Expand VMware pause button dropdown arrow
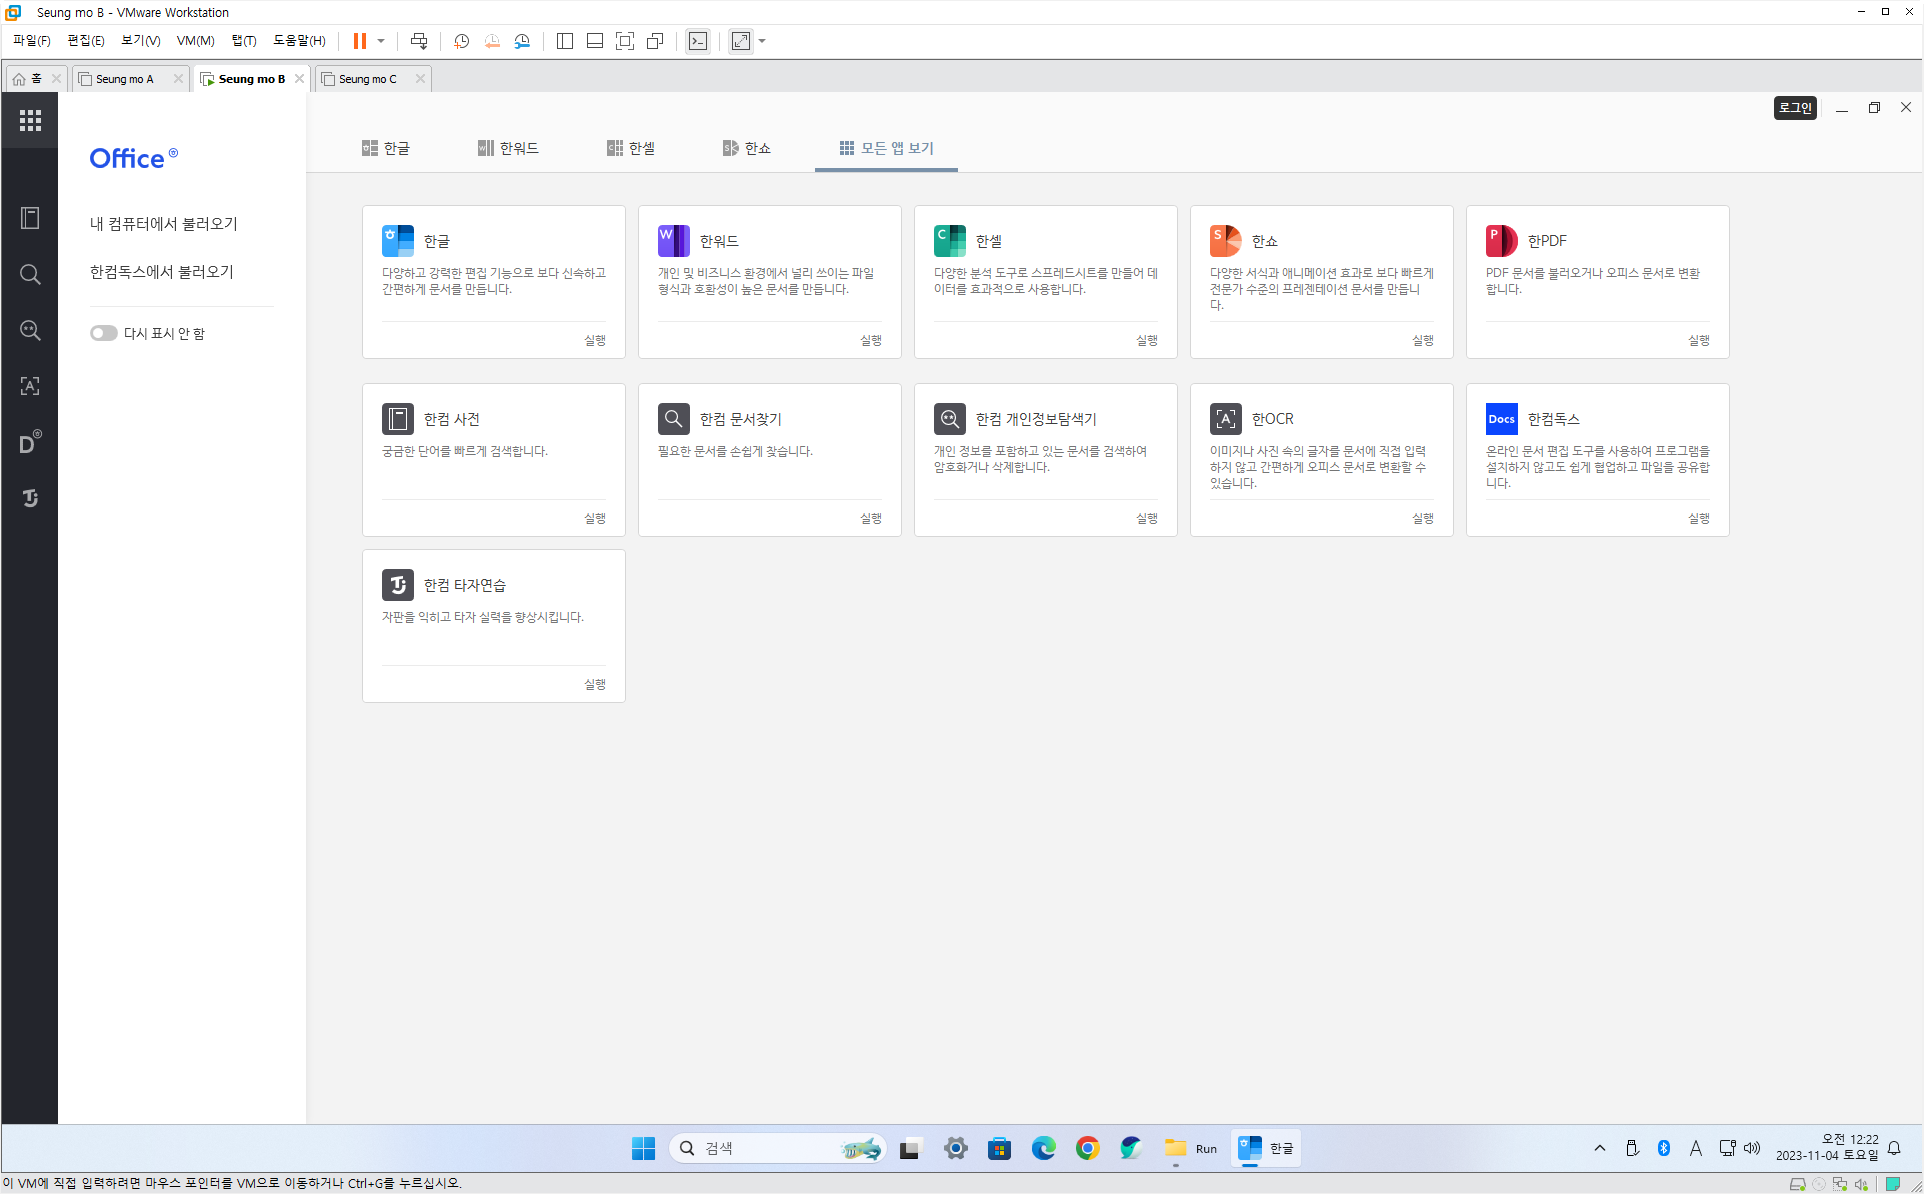 [x=381, y=41]
